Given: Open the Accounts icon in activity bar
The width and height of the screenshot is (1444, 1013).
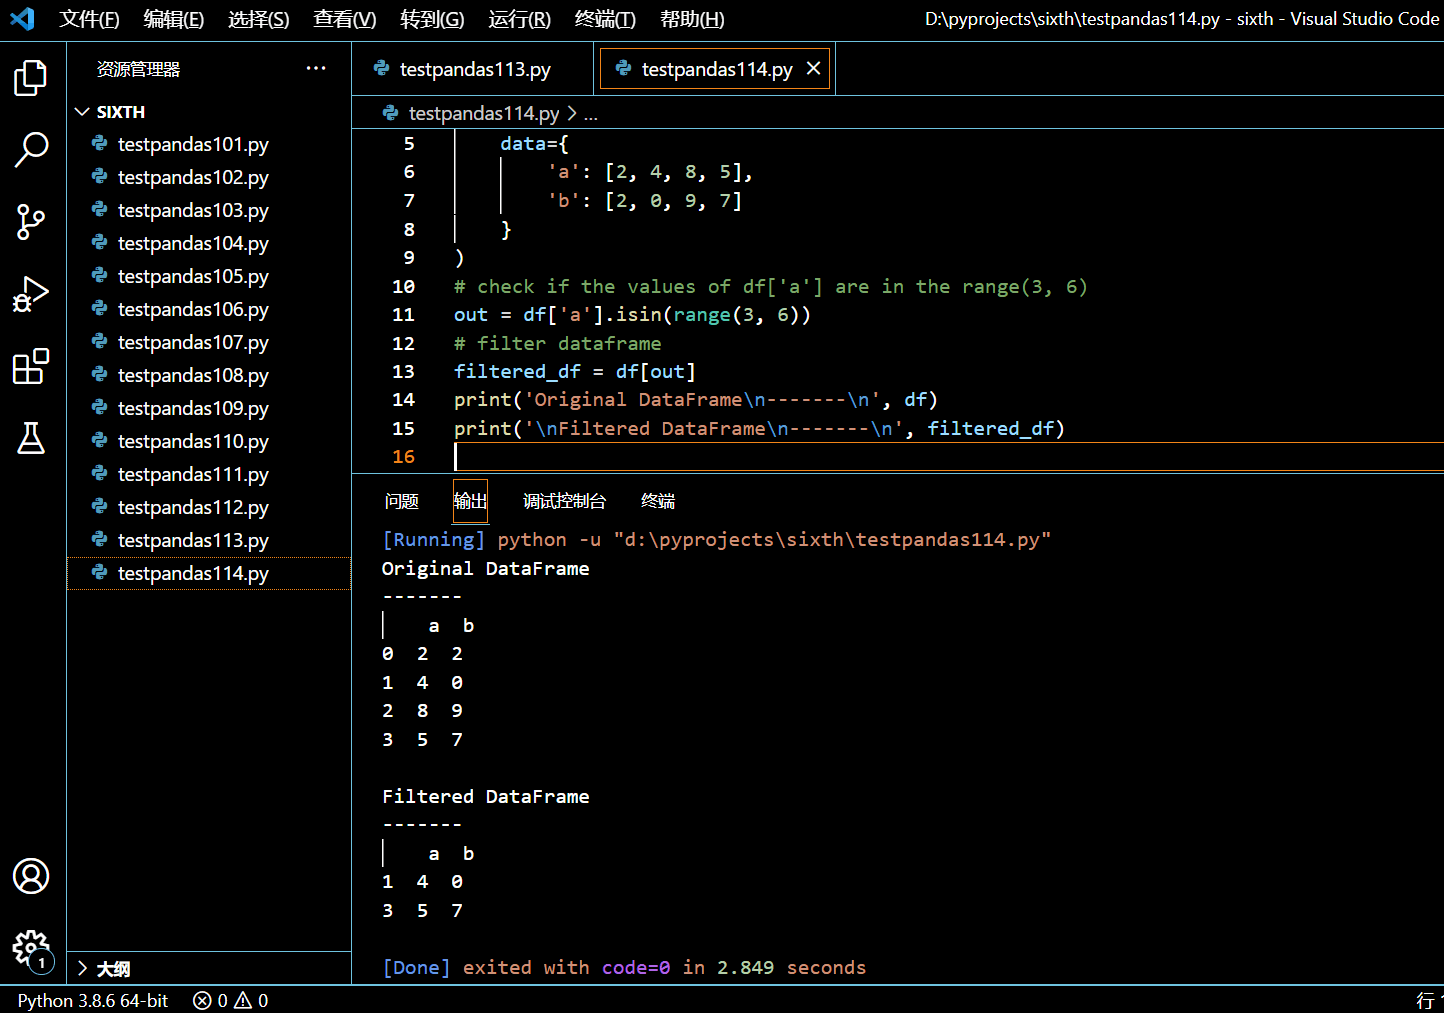Looking at the screenshot, I should pyautogui.click(x=31, y=876).
